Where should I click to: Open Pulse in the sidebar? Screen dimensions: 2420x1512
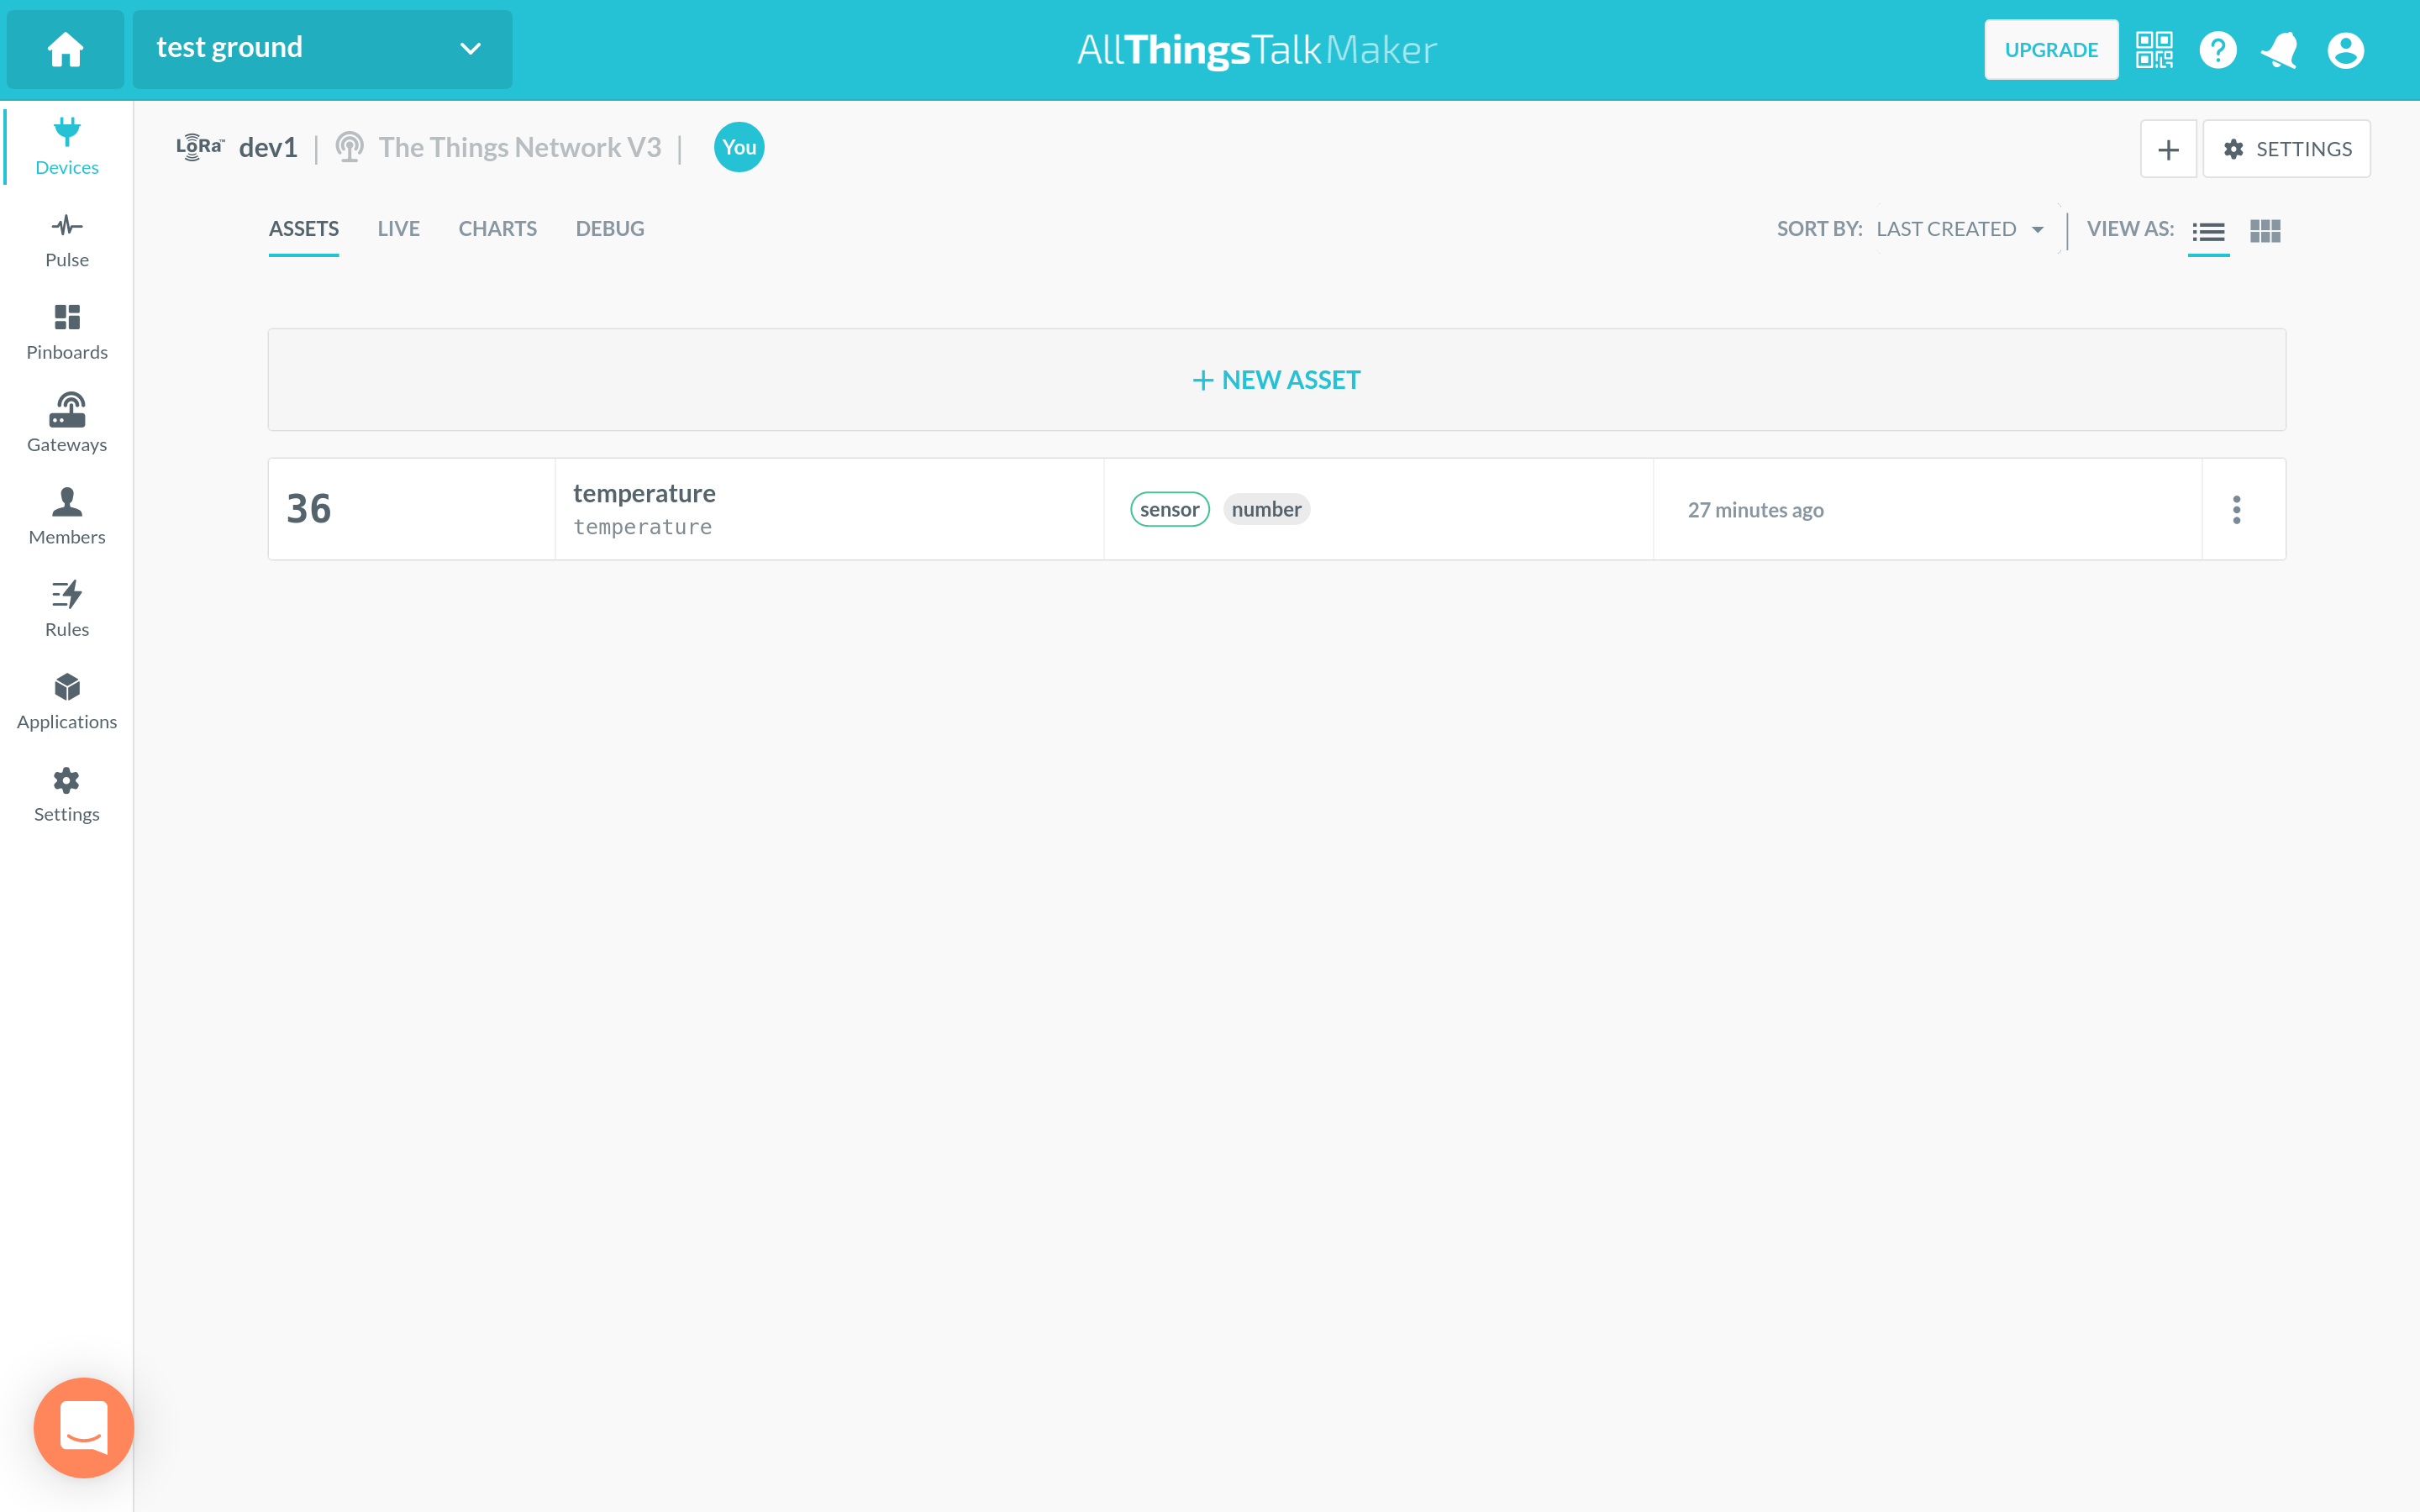coord(67,240)
